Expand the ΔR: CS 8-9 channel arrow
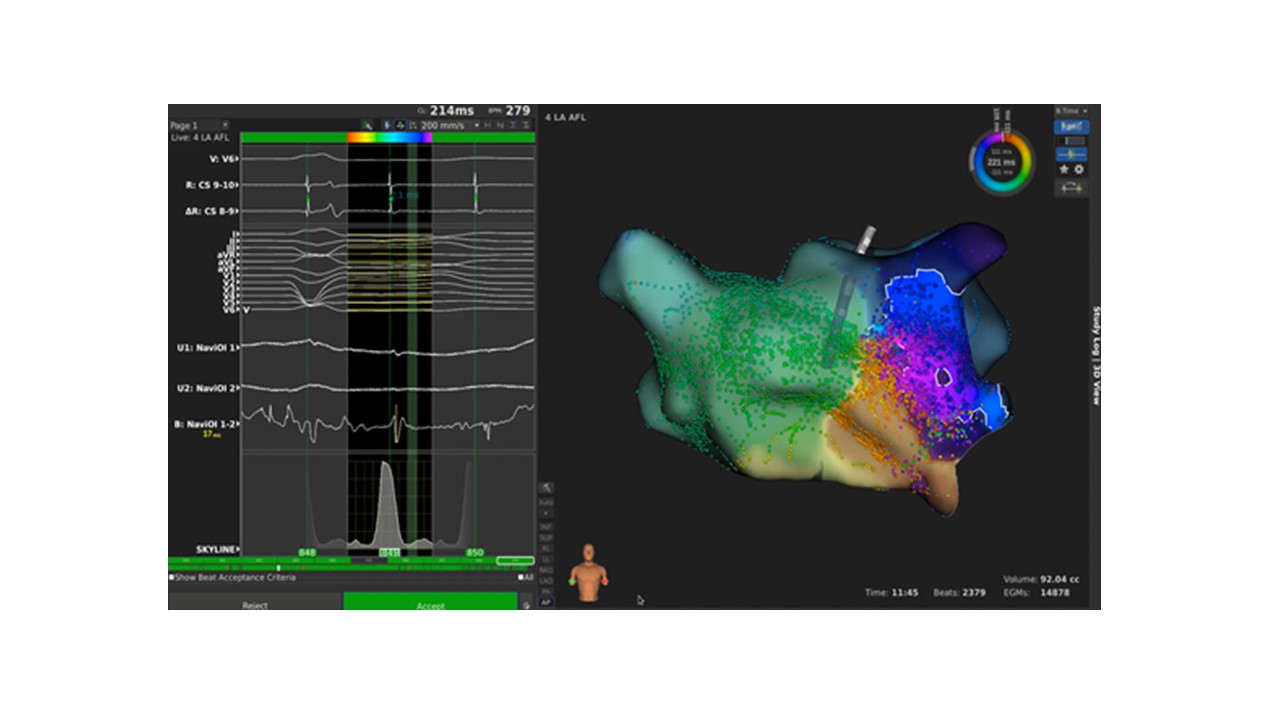This screenshot has height=720, width=1280. [x=237, y=212]
